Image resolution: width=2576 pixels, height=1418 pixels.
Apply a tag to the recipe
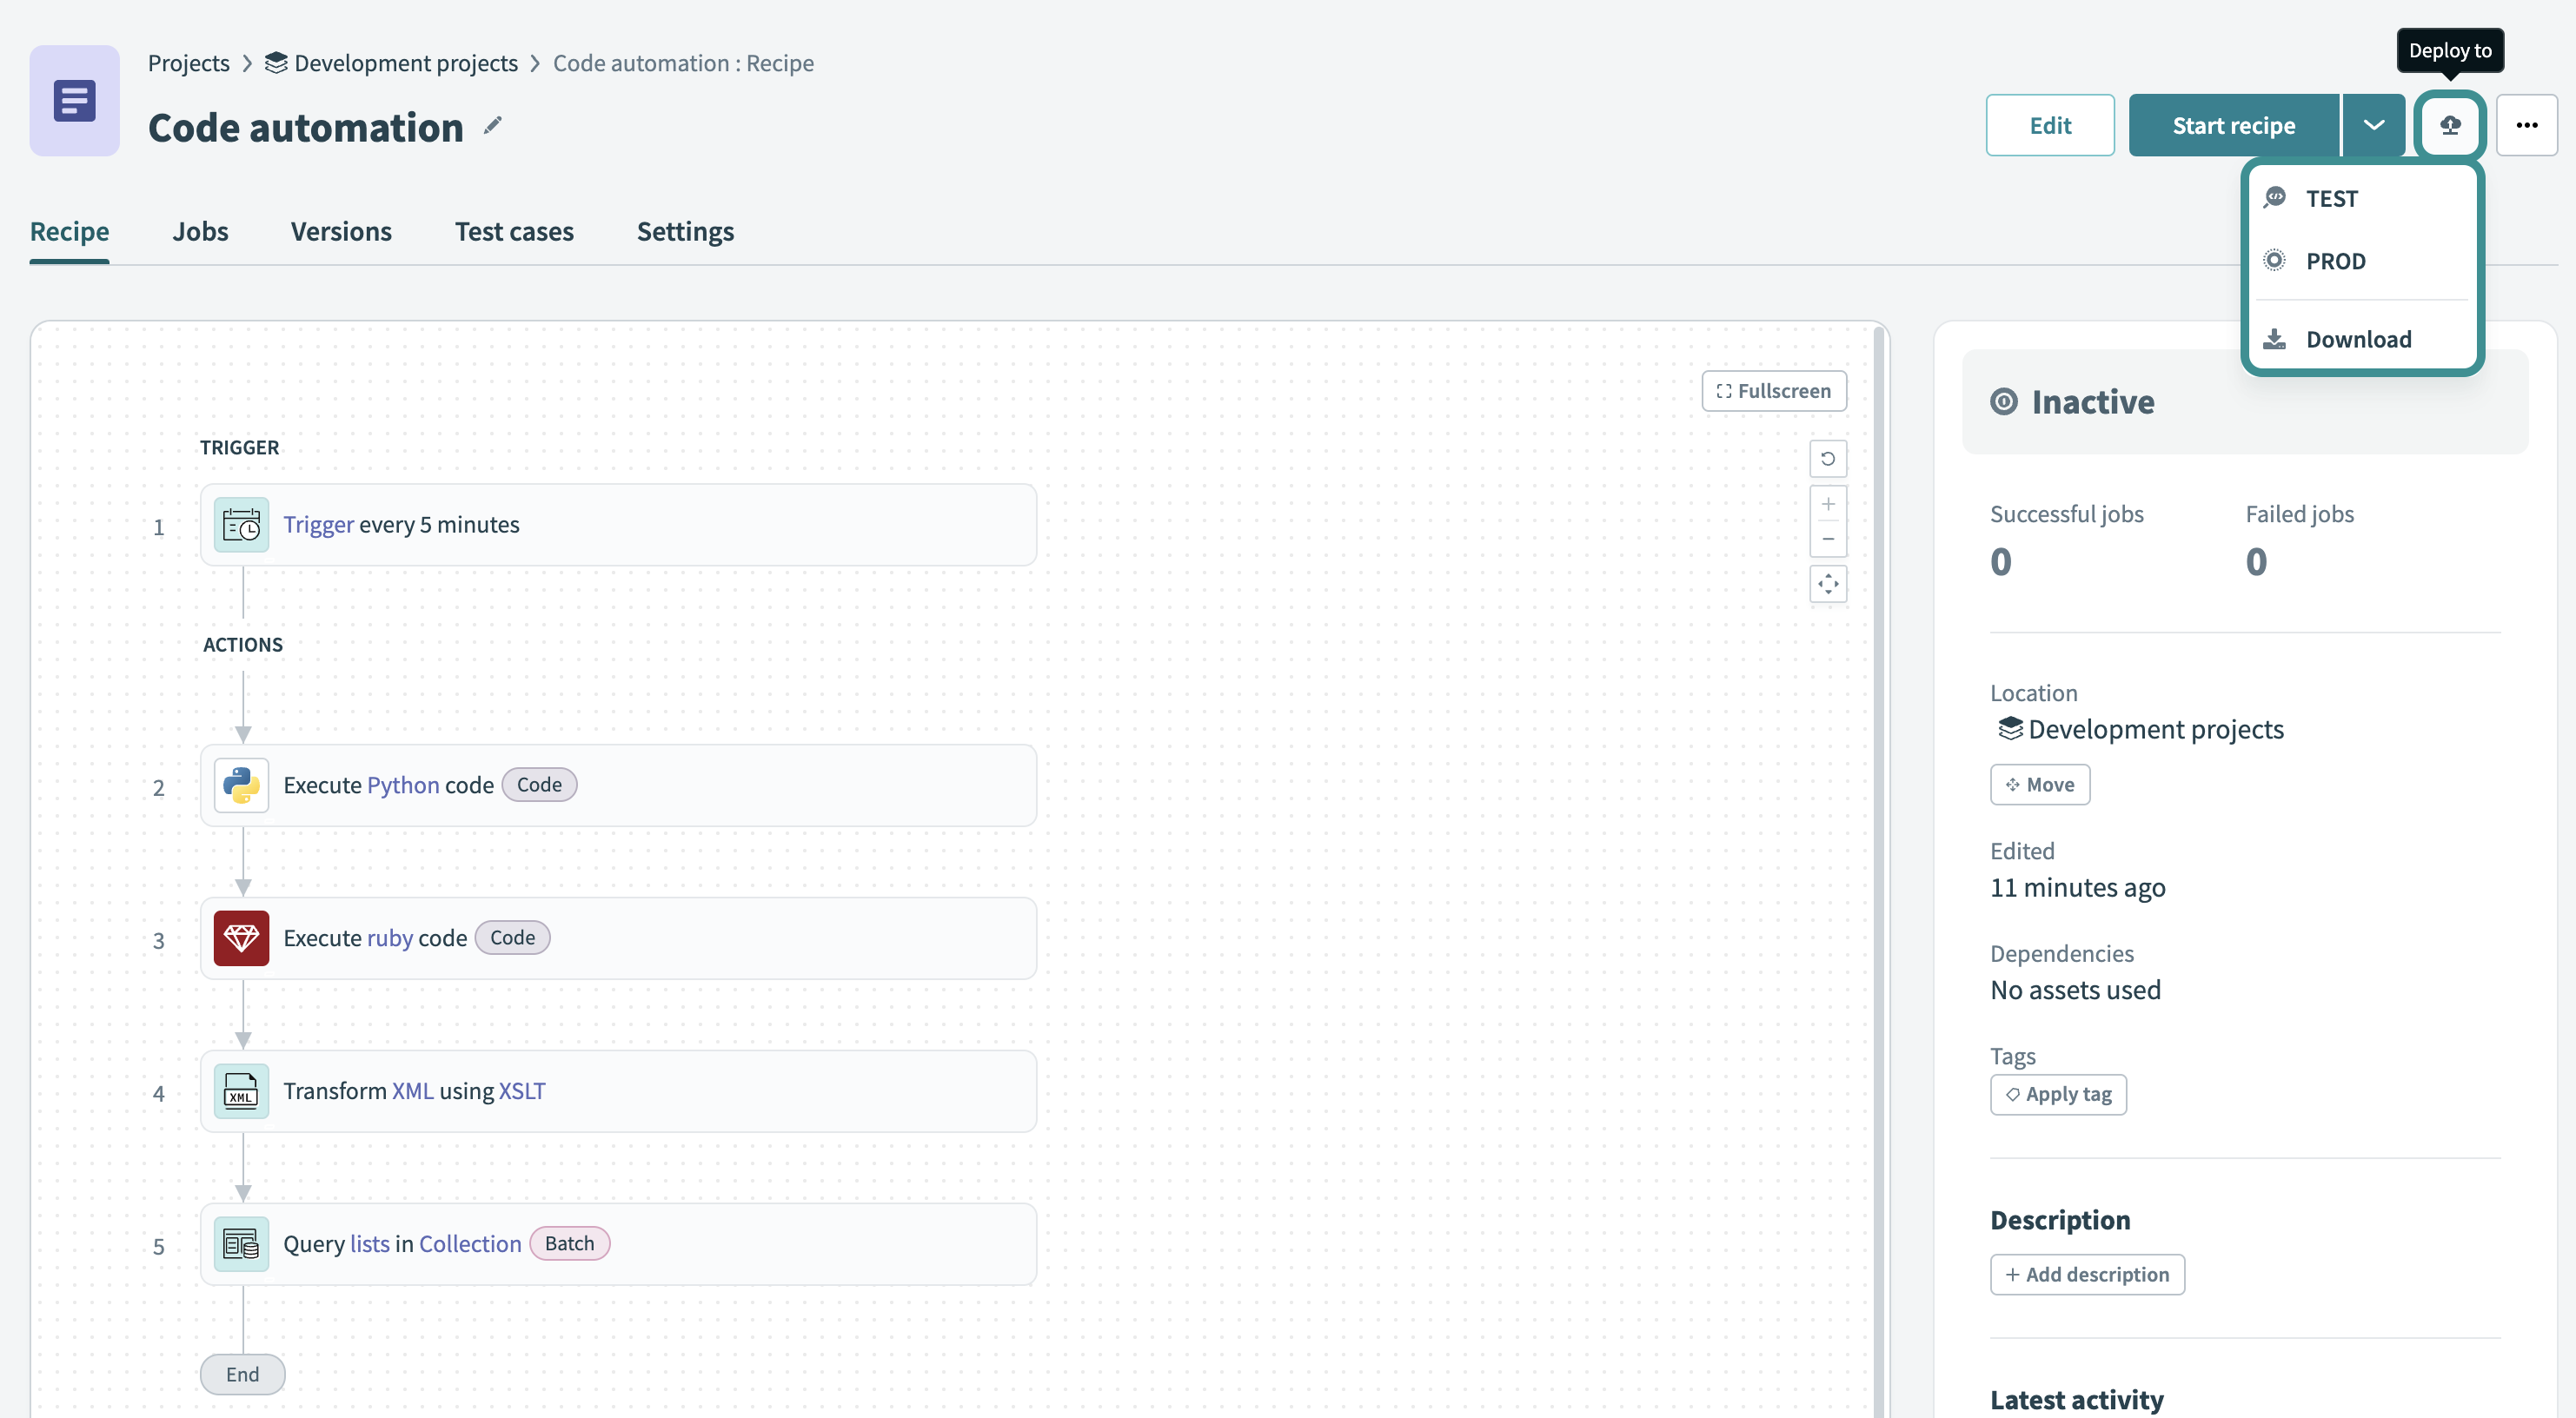click(2057, 1094)
